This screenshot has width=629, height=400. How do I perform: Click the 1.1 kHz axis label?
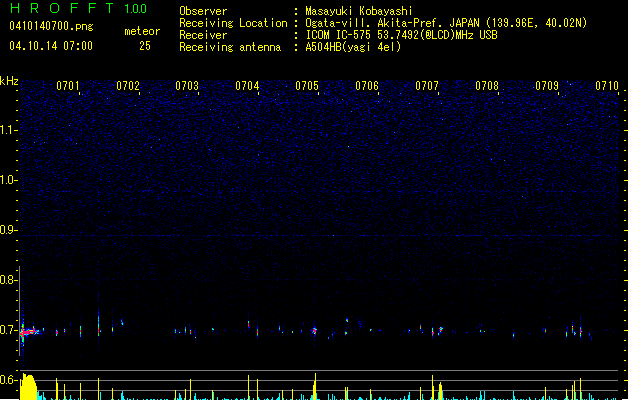(8, 130)
